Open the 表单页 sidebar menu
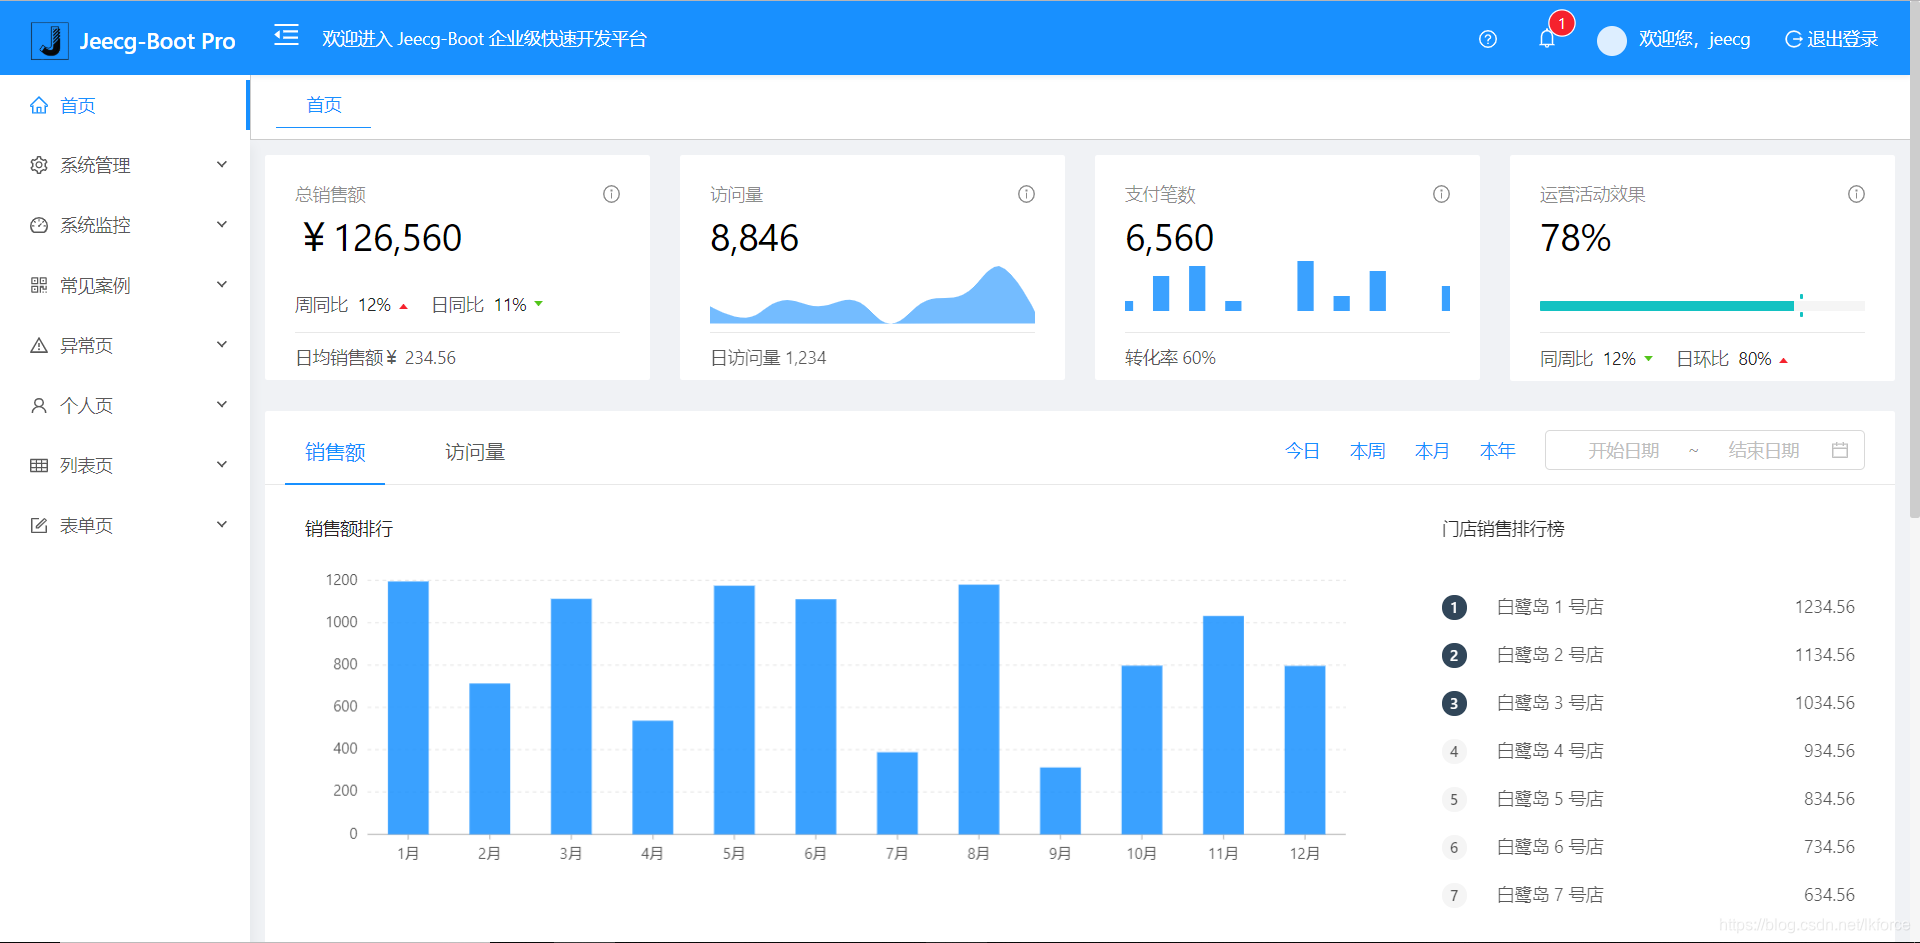Screen dimensions: 1920x943 point(124,525)
